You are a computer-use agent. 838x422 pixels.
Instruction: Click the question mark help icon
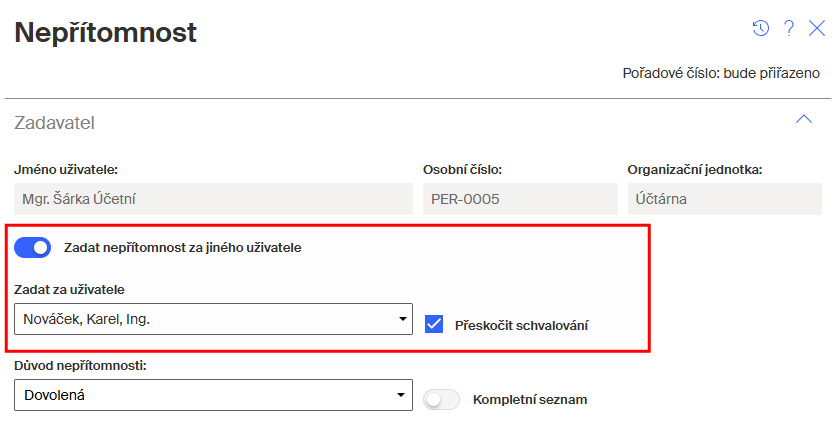788,28
